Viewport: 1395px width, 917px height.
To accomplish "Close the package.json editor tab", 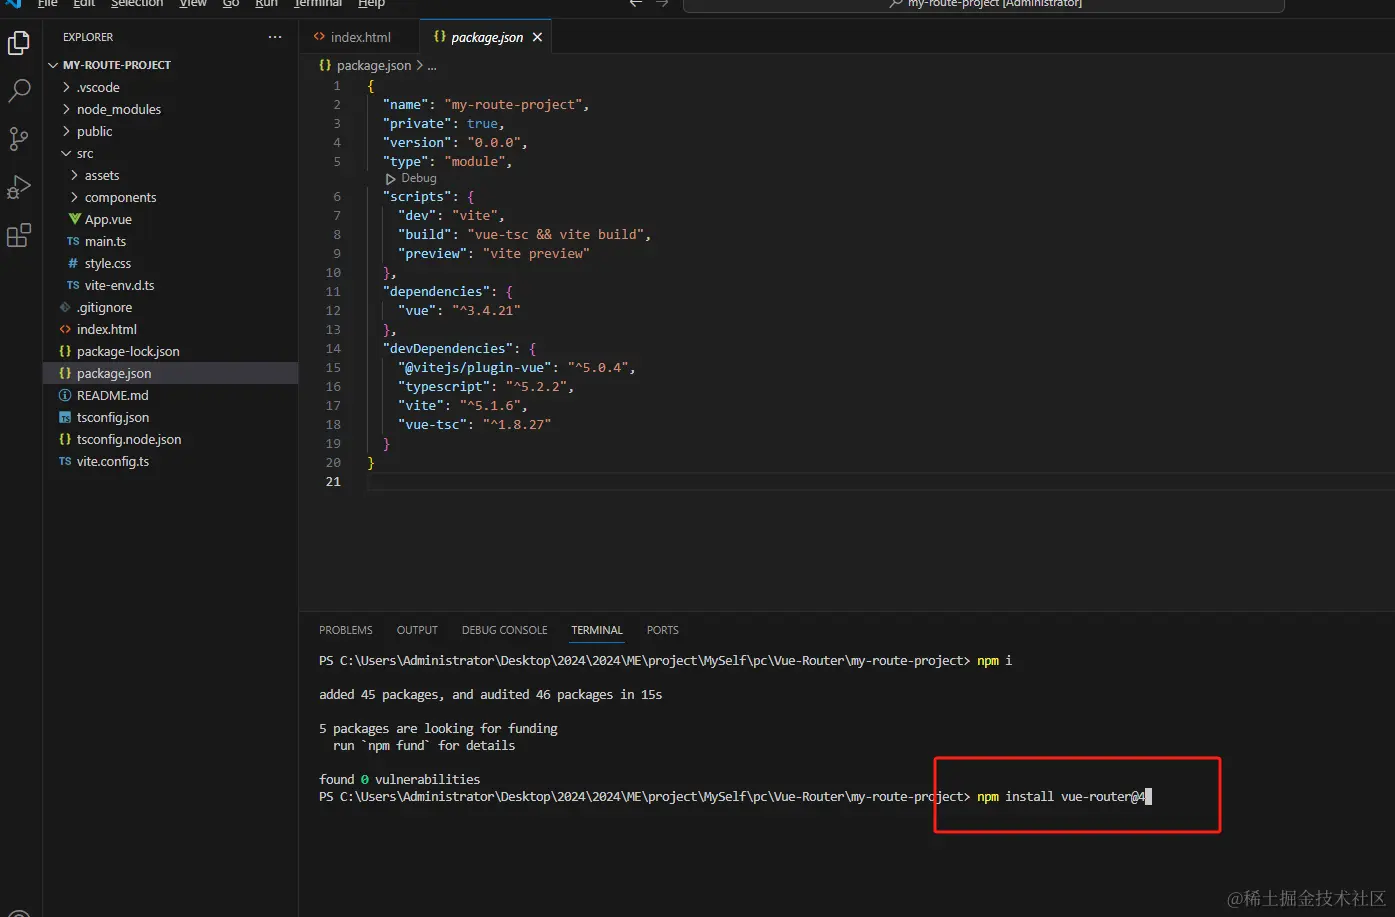I will (x=537, y=37).
